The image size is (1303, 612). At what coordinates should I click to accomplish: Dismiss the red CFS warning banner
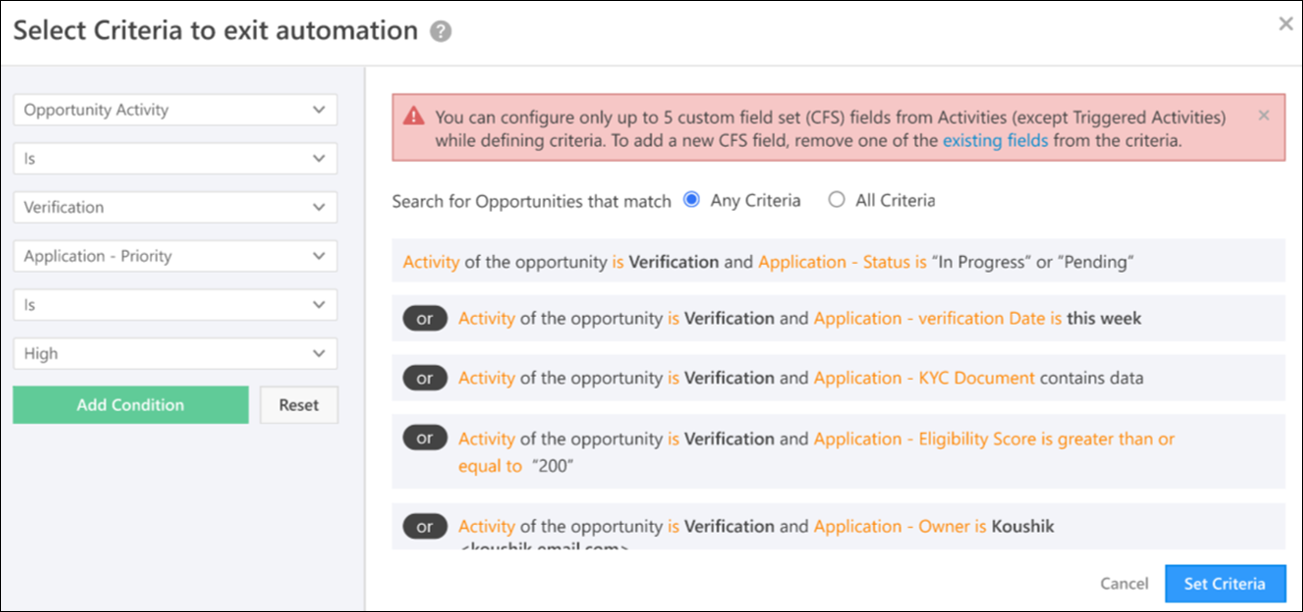point(1264,116)
